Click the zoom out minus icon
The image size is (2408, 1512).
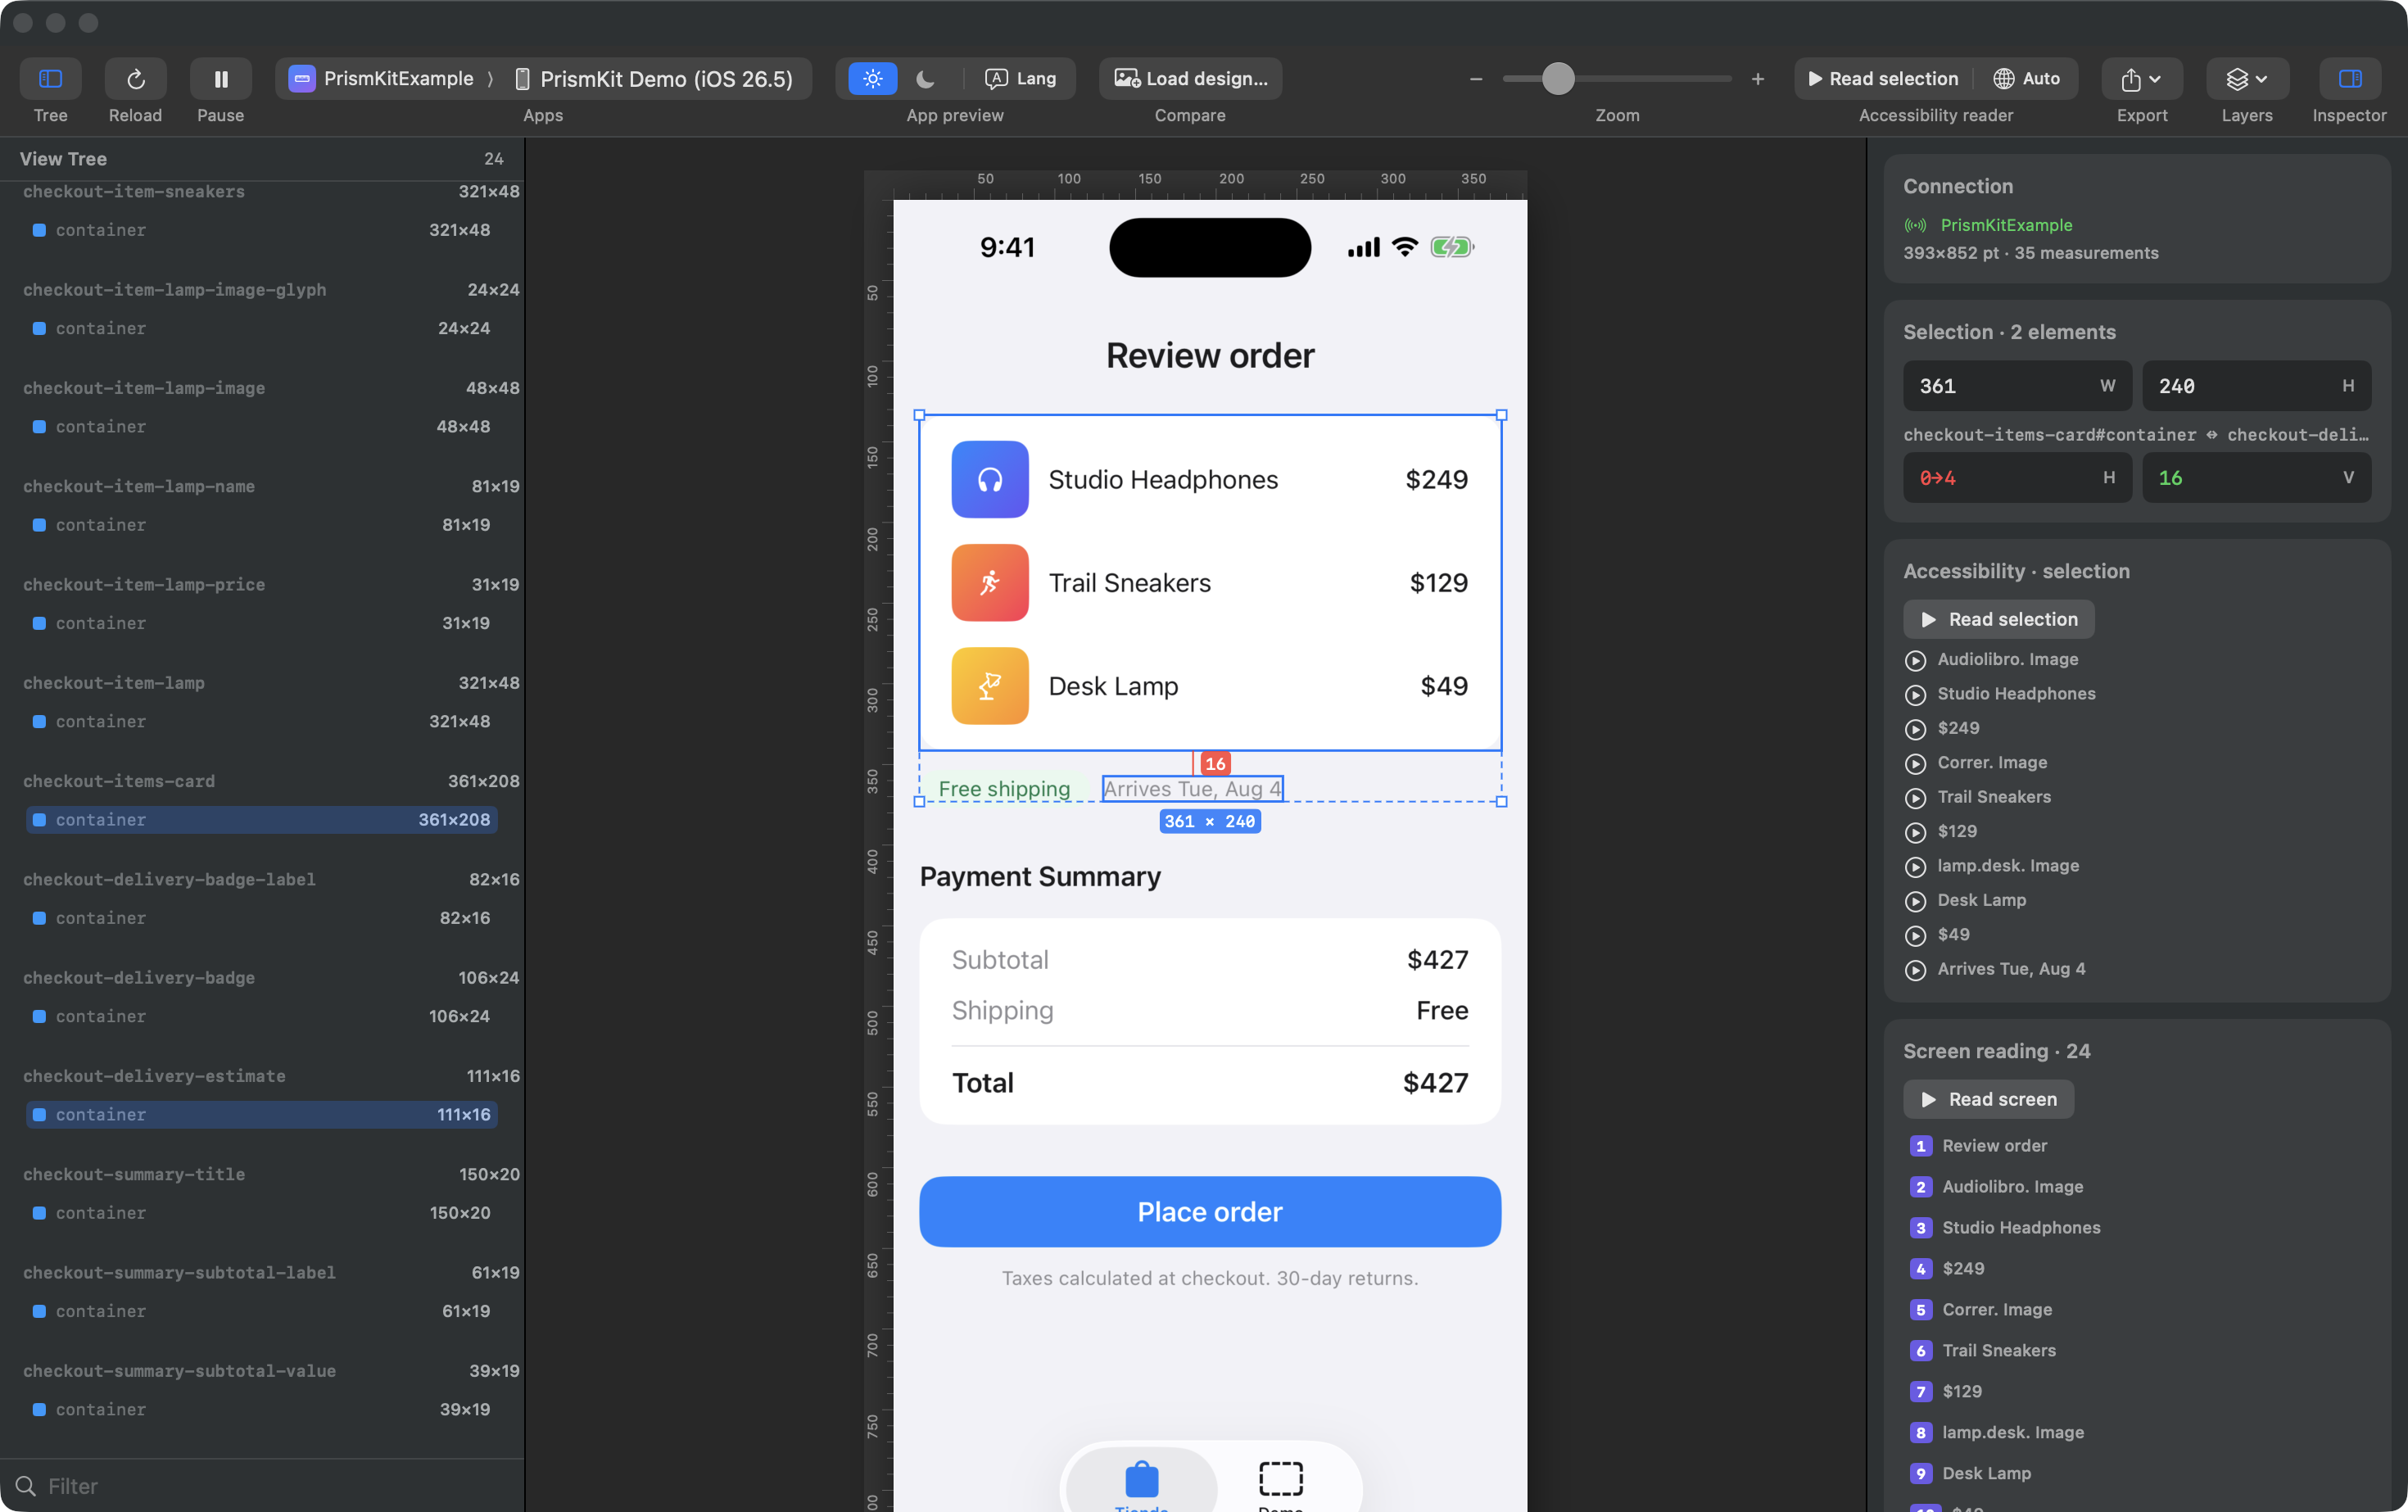(x=1476, y=78)
